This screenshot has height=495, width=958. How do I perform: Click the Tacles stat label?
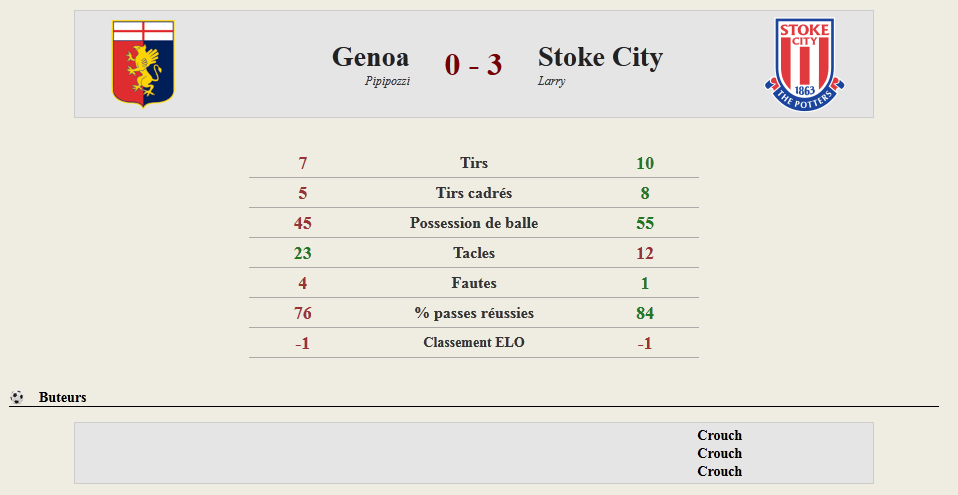tap(474, 252)
